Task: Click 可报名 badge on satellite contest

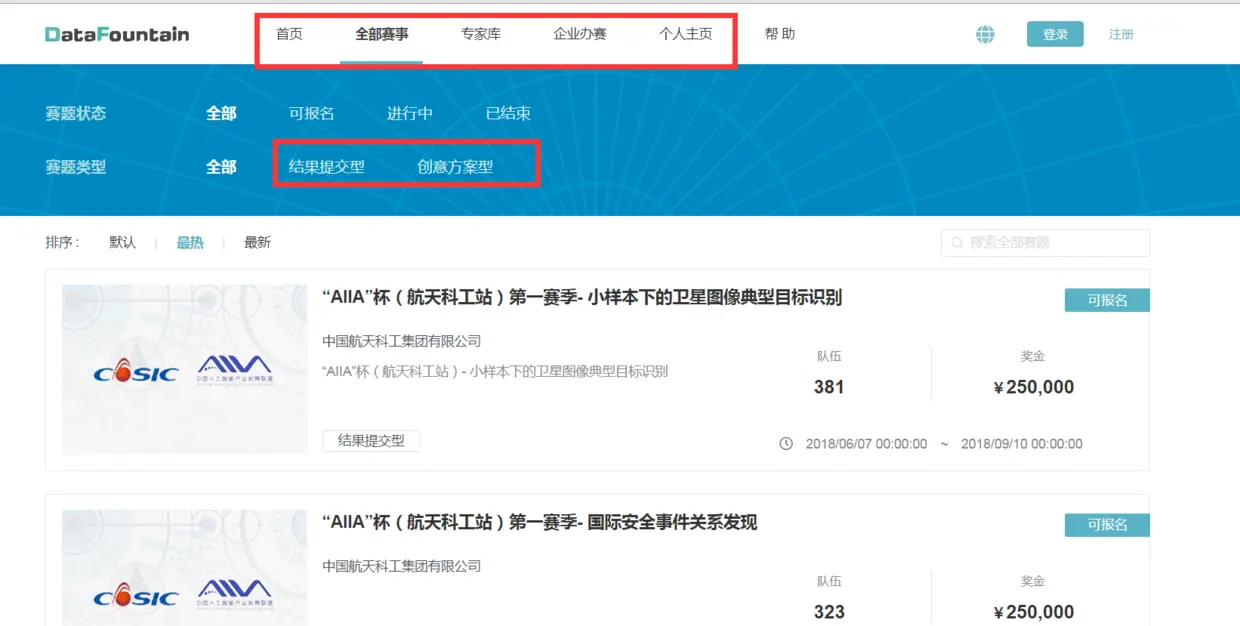Action: tap(1107, 300)
